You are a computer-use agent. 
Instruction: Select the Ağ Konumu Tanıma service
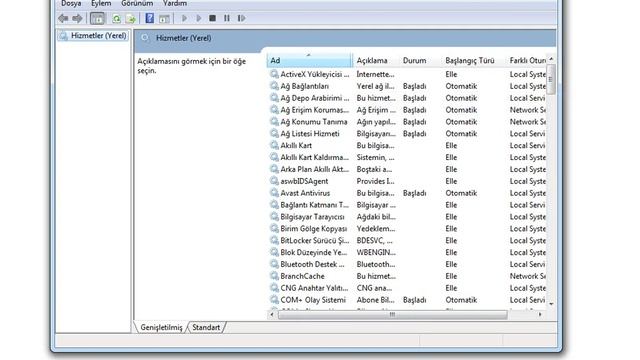click(313, 122)
